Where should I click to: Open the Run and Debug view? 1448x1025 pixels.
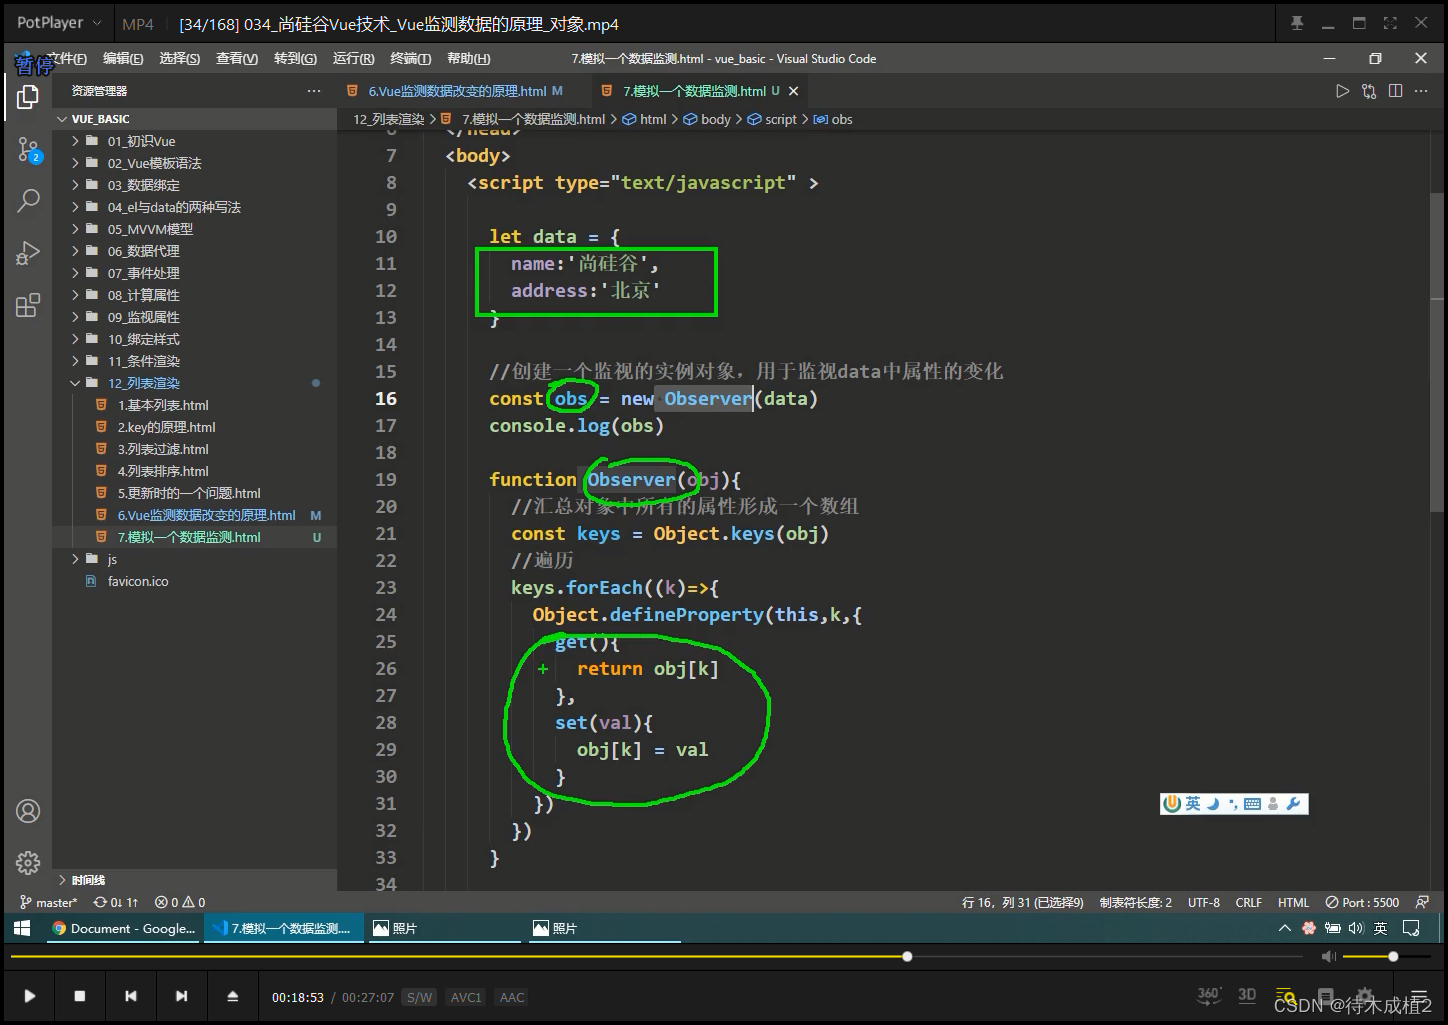coord(28,253)
